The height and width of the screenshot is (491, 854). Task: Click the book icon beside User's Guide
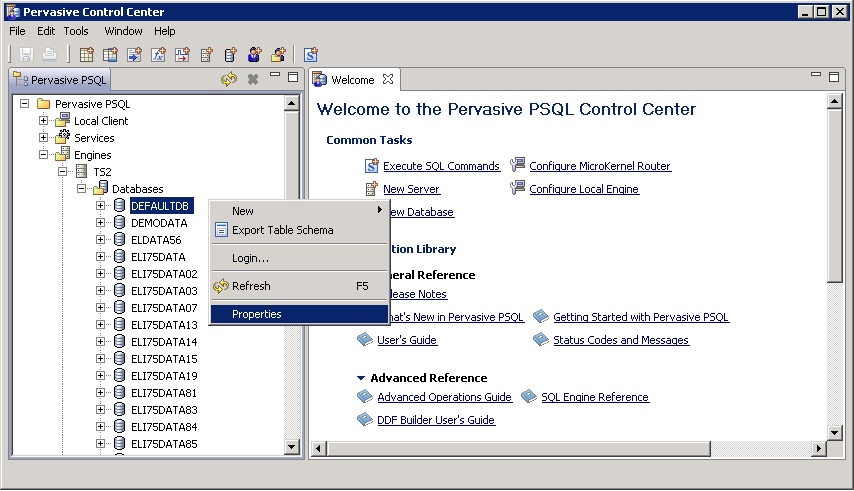click(x=364, y=340)
